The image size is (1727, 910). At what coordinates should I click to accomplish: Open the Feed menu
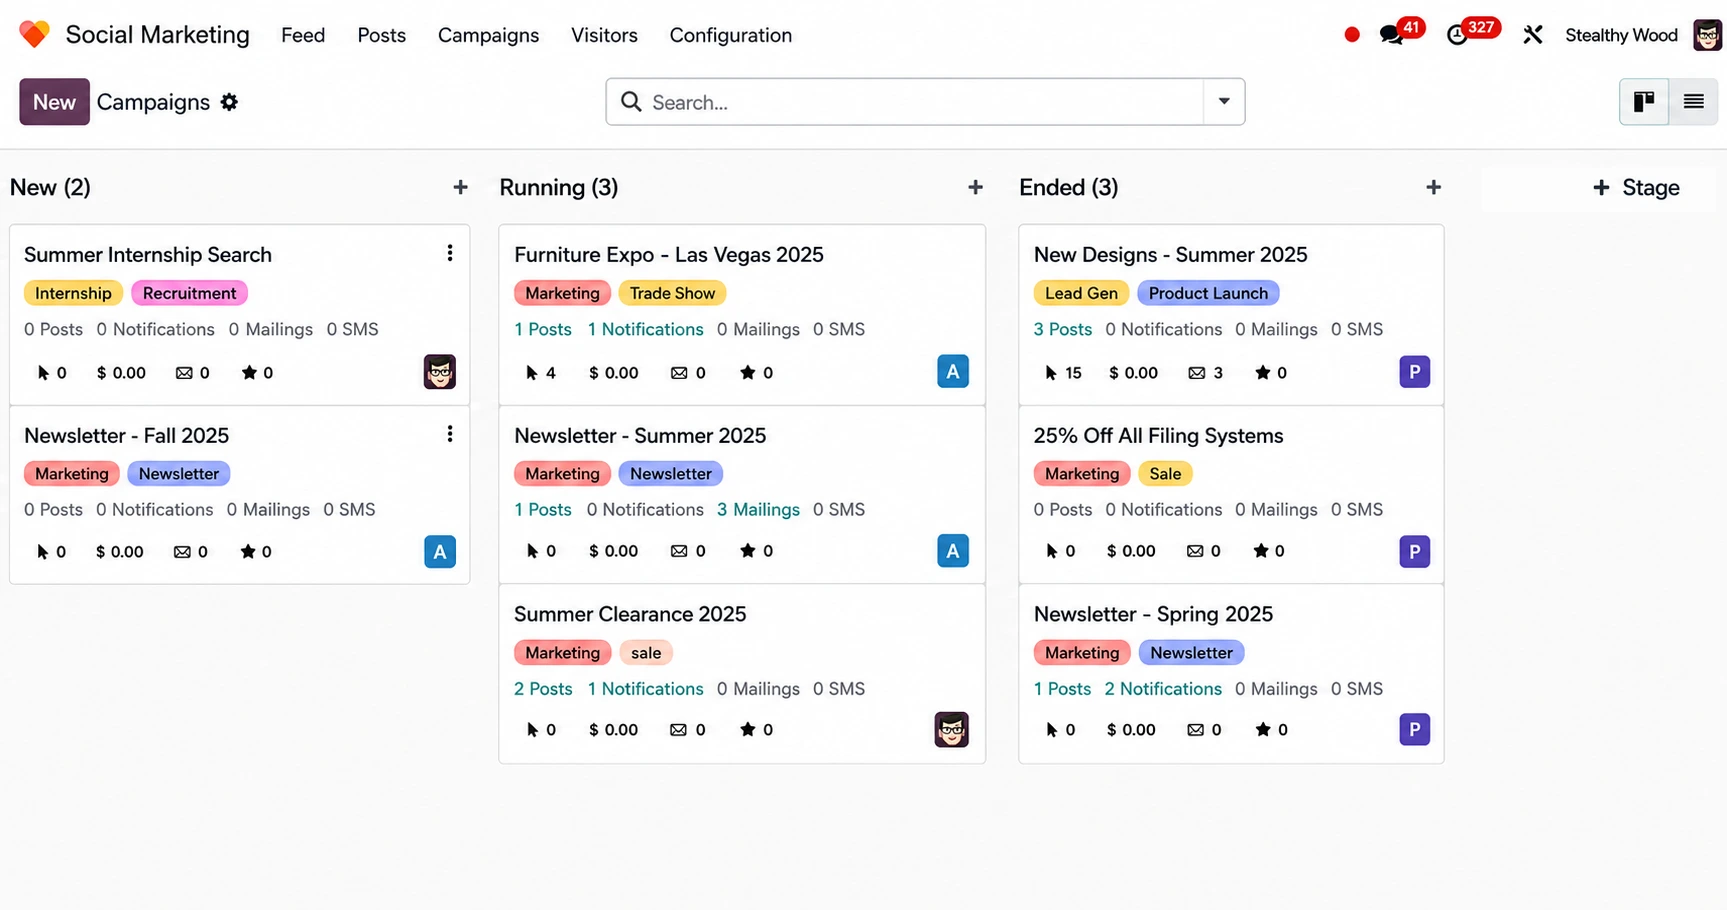(303, 35)
